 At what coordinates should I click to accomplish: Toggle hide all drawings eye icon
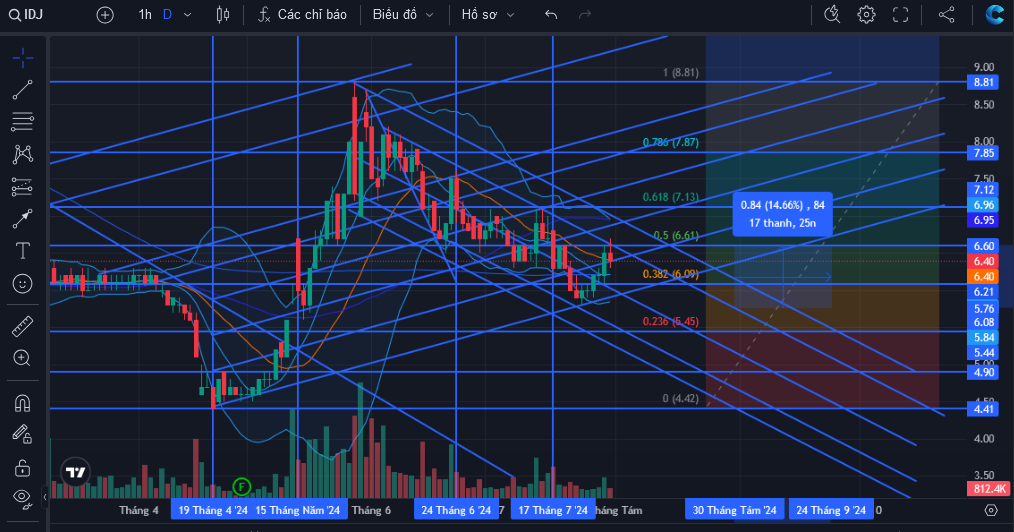(x=23, y=498)
